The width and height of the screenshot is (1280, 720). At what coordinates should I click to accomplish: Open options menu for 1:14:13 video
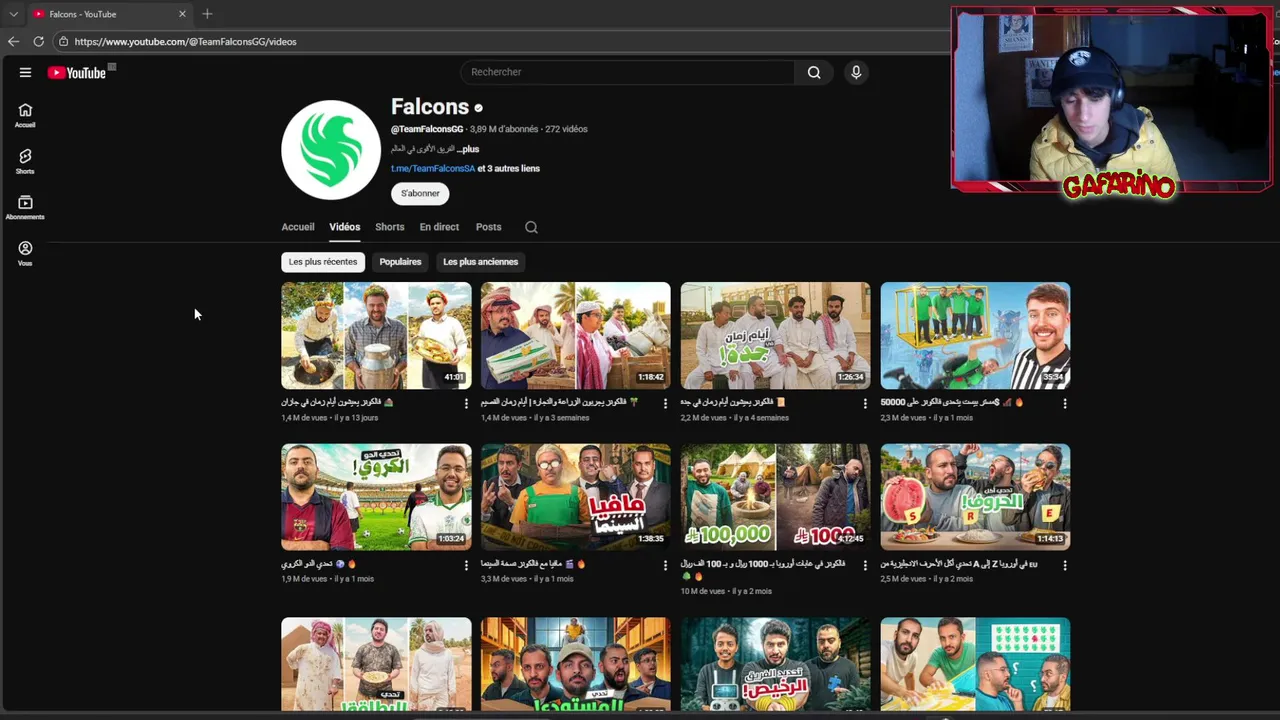(1064, 565)
